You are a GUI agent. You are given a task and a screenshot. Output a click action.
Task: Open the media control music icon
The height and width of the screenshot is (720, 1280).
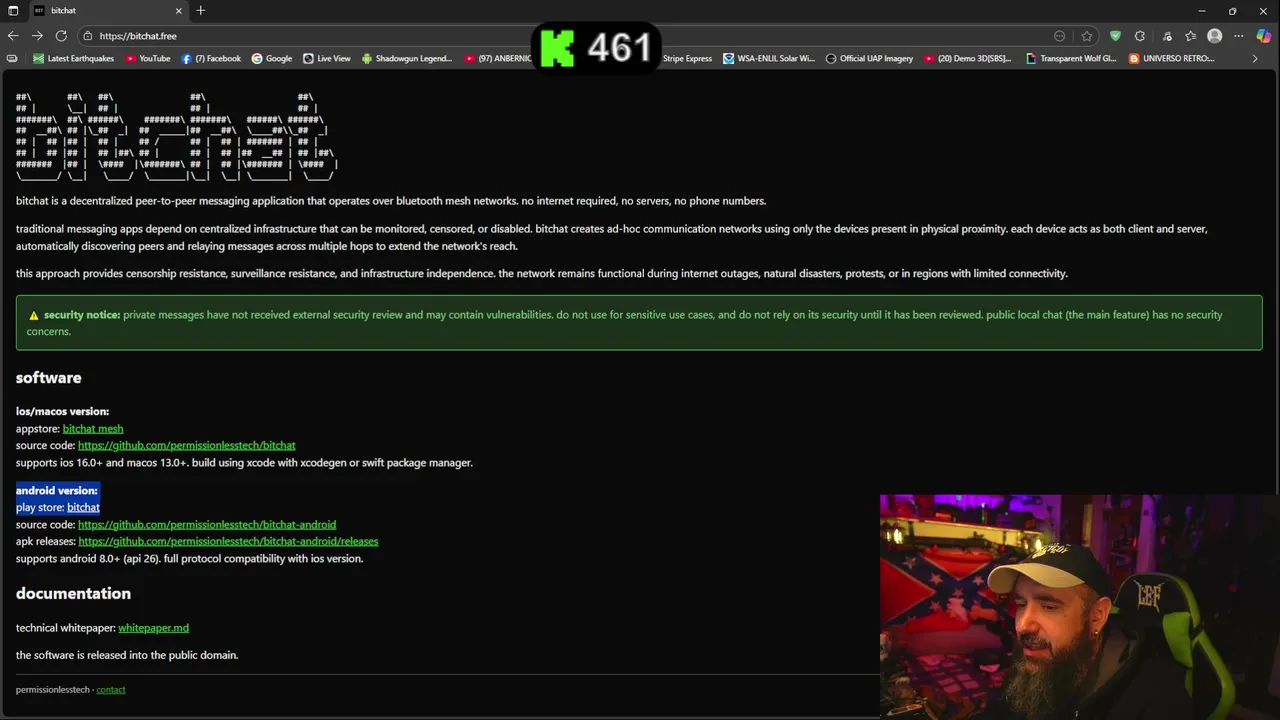(x=1167, y=36)
